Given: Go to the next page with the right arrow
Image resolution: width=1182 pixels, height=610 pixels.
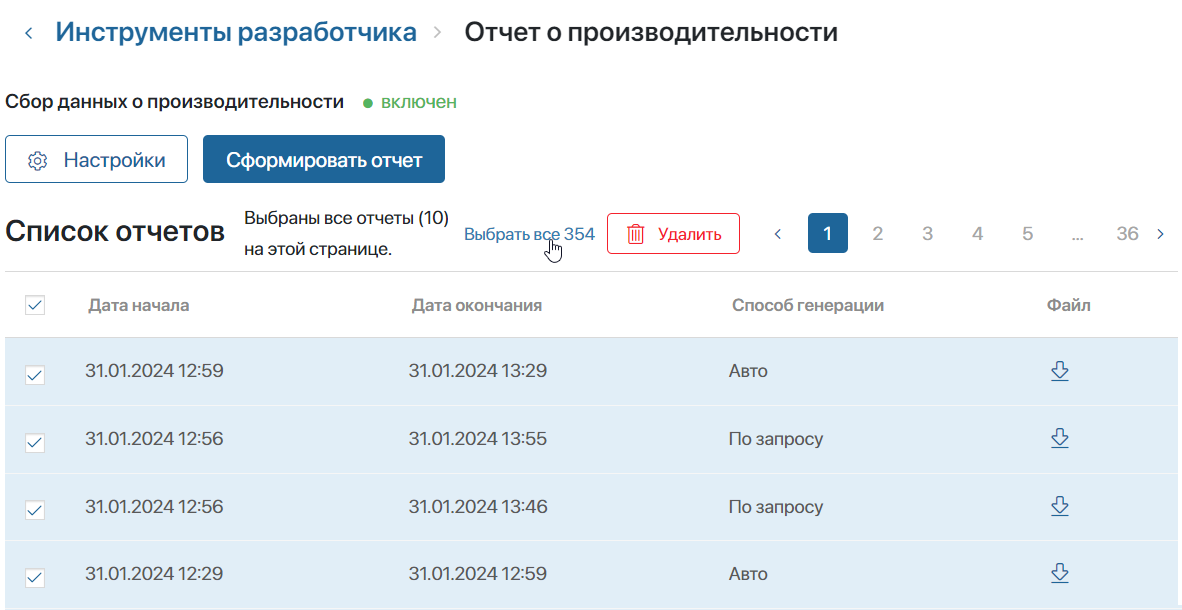Looking at the screenshot, I should pos(1161,234).
